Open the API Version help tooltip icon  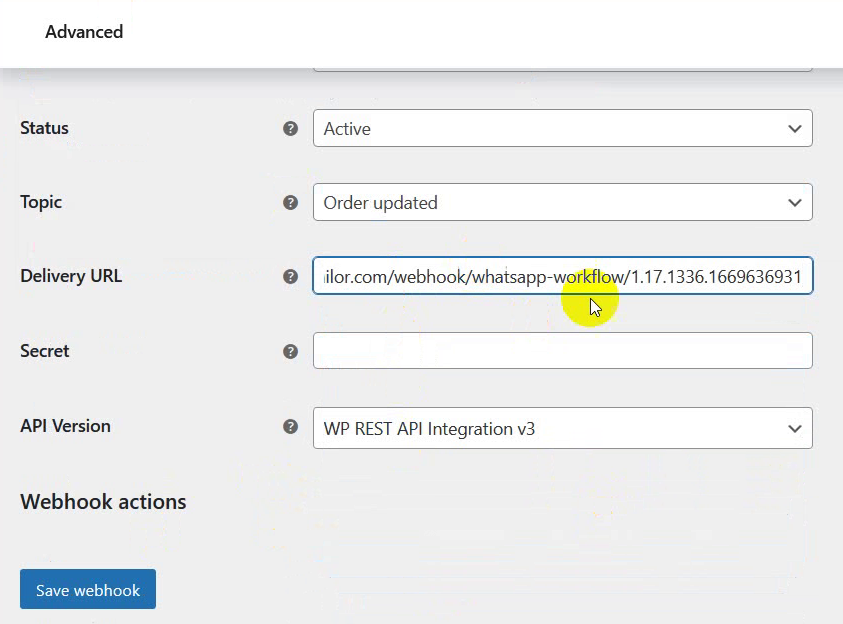[290, 427]
